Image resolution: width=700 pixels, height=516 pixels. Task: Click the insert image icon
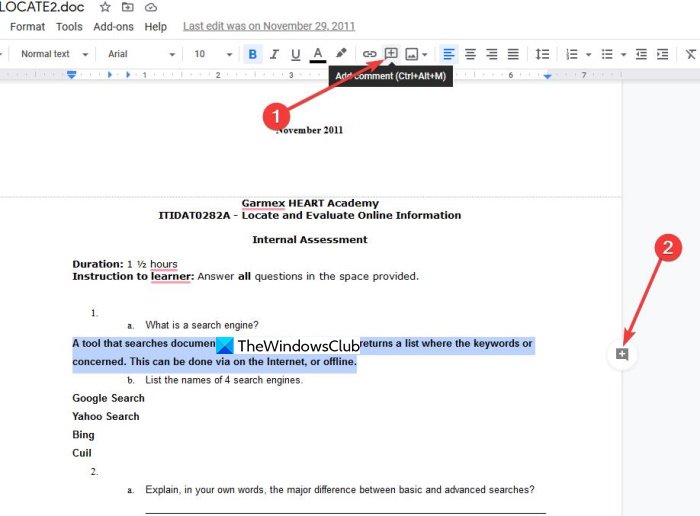coord(411,54)
